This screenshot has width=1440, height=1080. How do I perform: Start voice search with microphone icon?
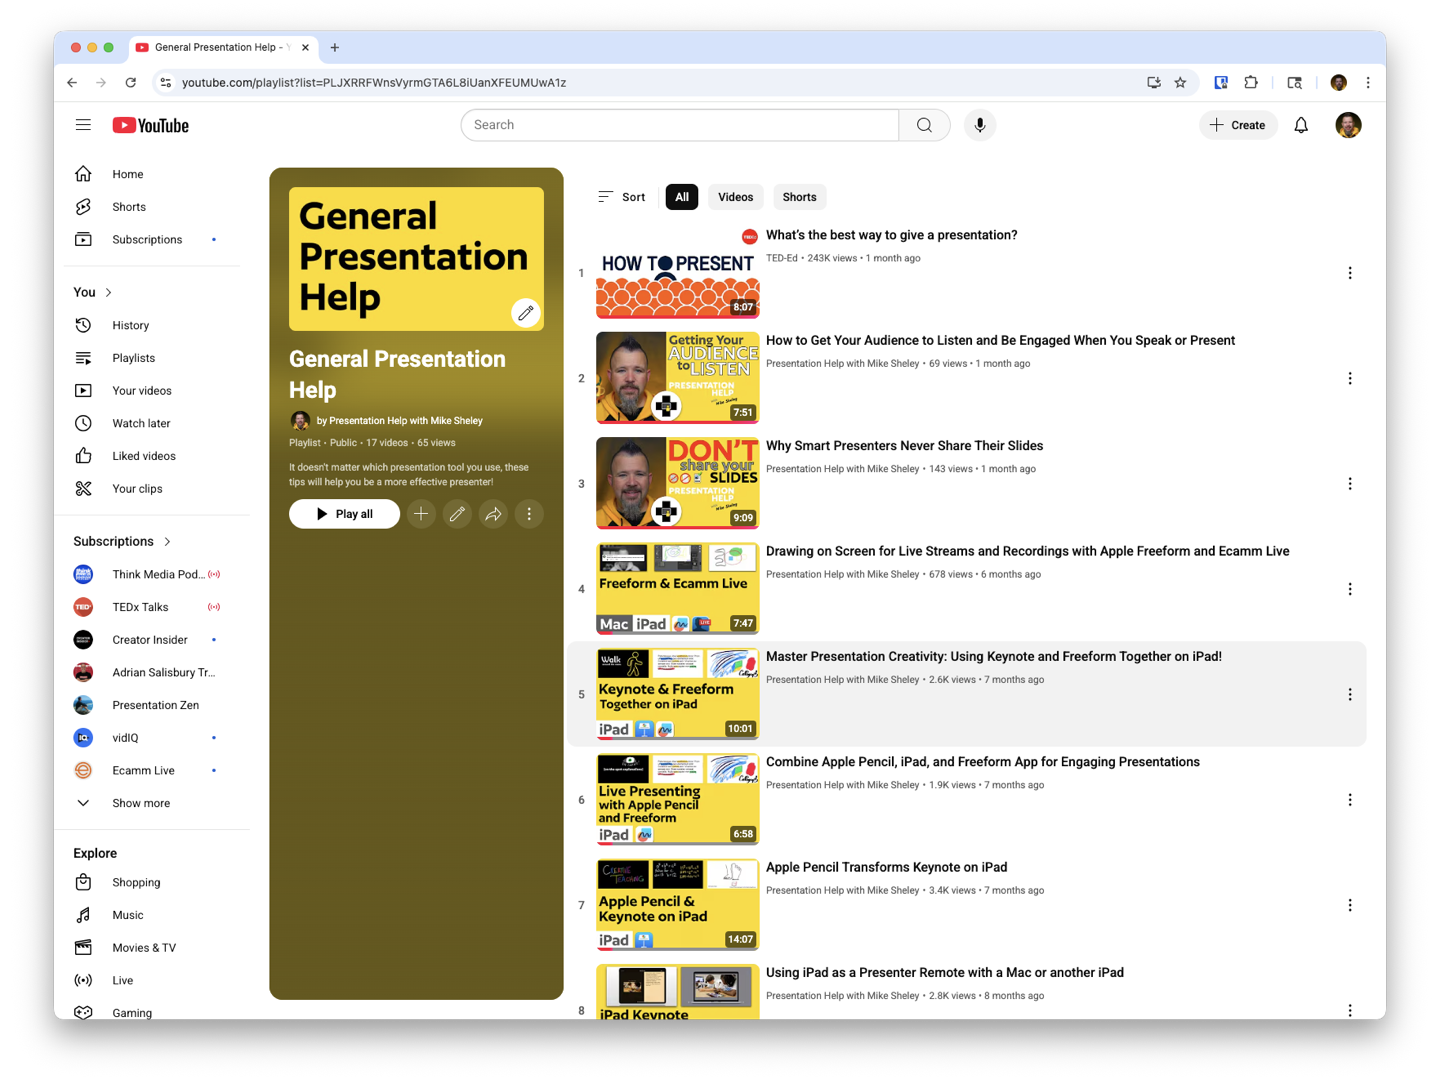(x=980, y=125)
